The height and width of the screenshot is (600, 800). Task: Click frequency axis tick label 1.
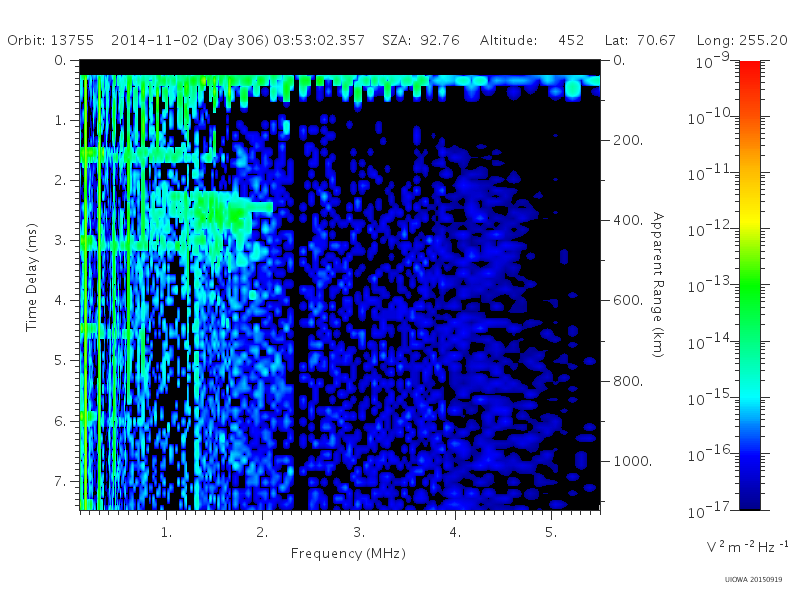166,532
